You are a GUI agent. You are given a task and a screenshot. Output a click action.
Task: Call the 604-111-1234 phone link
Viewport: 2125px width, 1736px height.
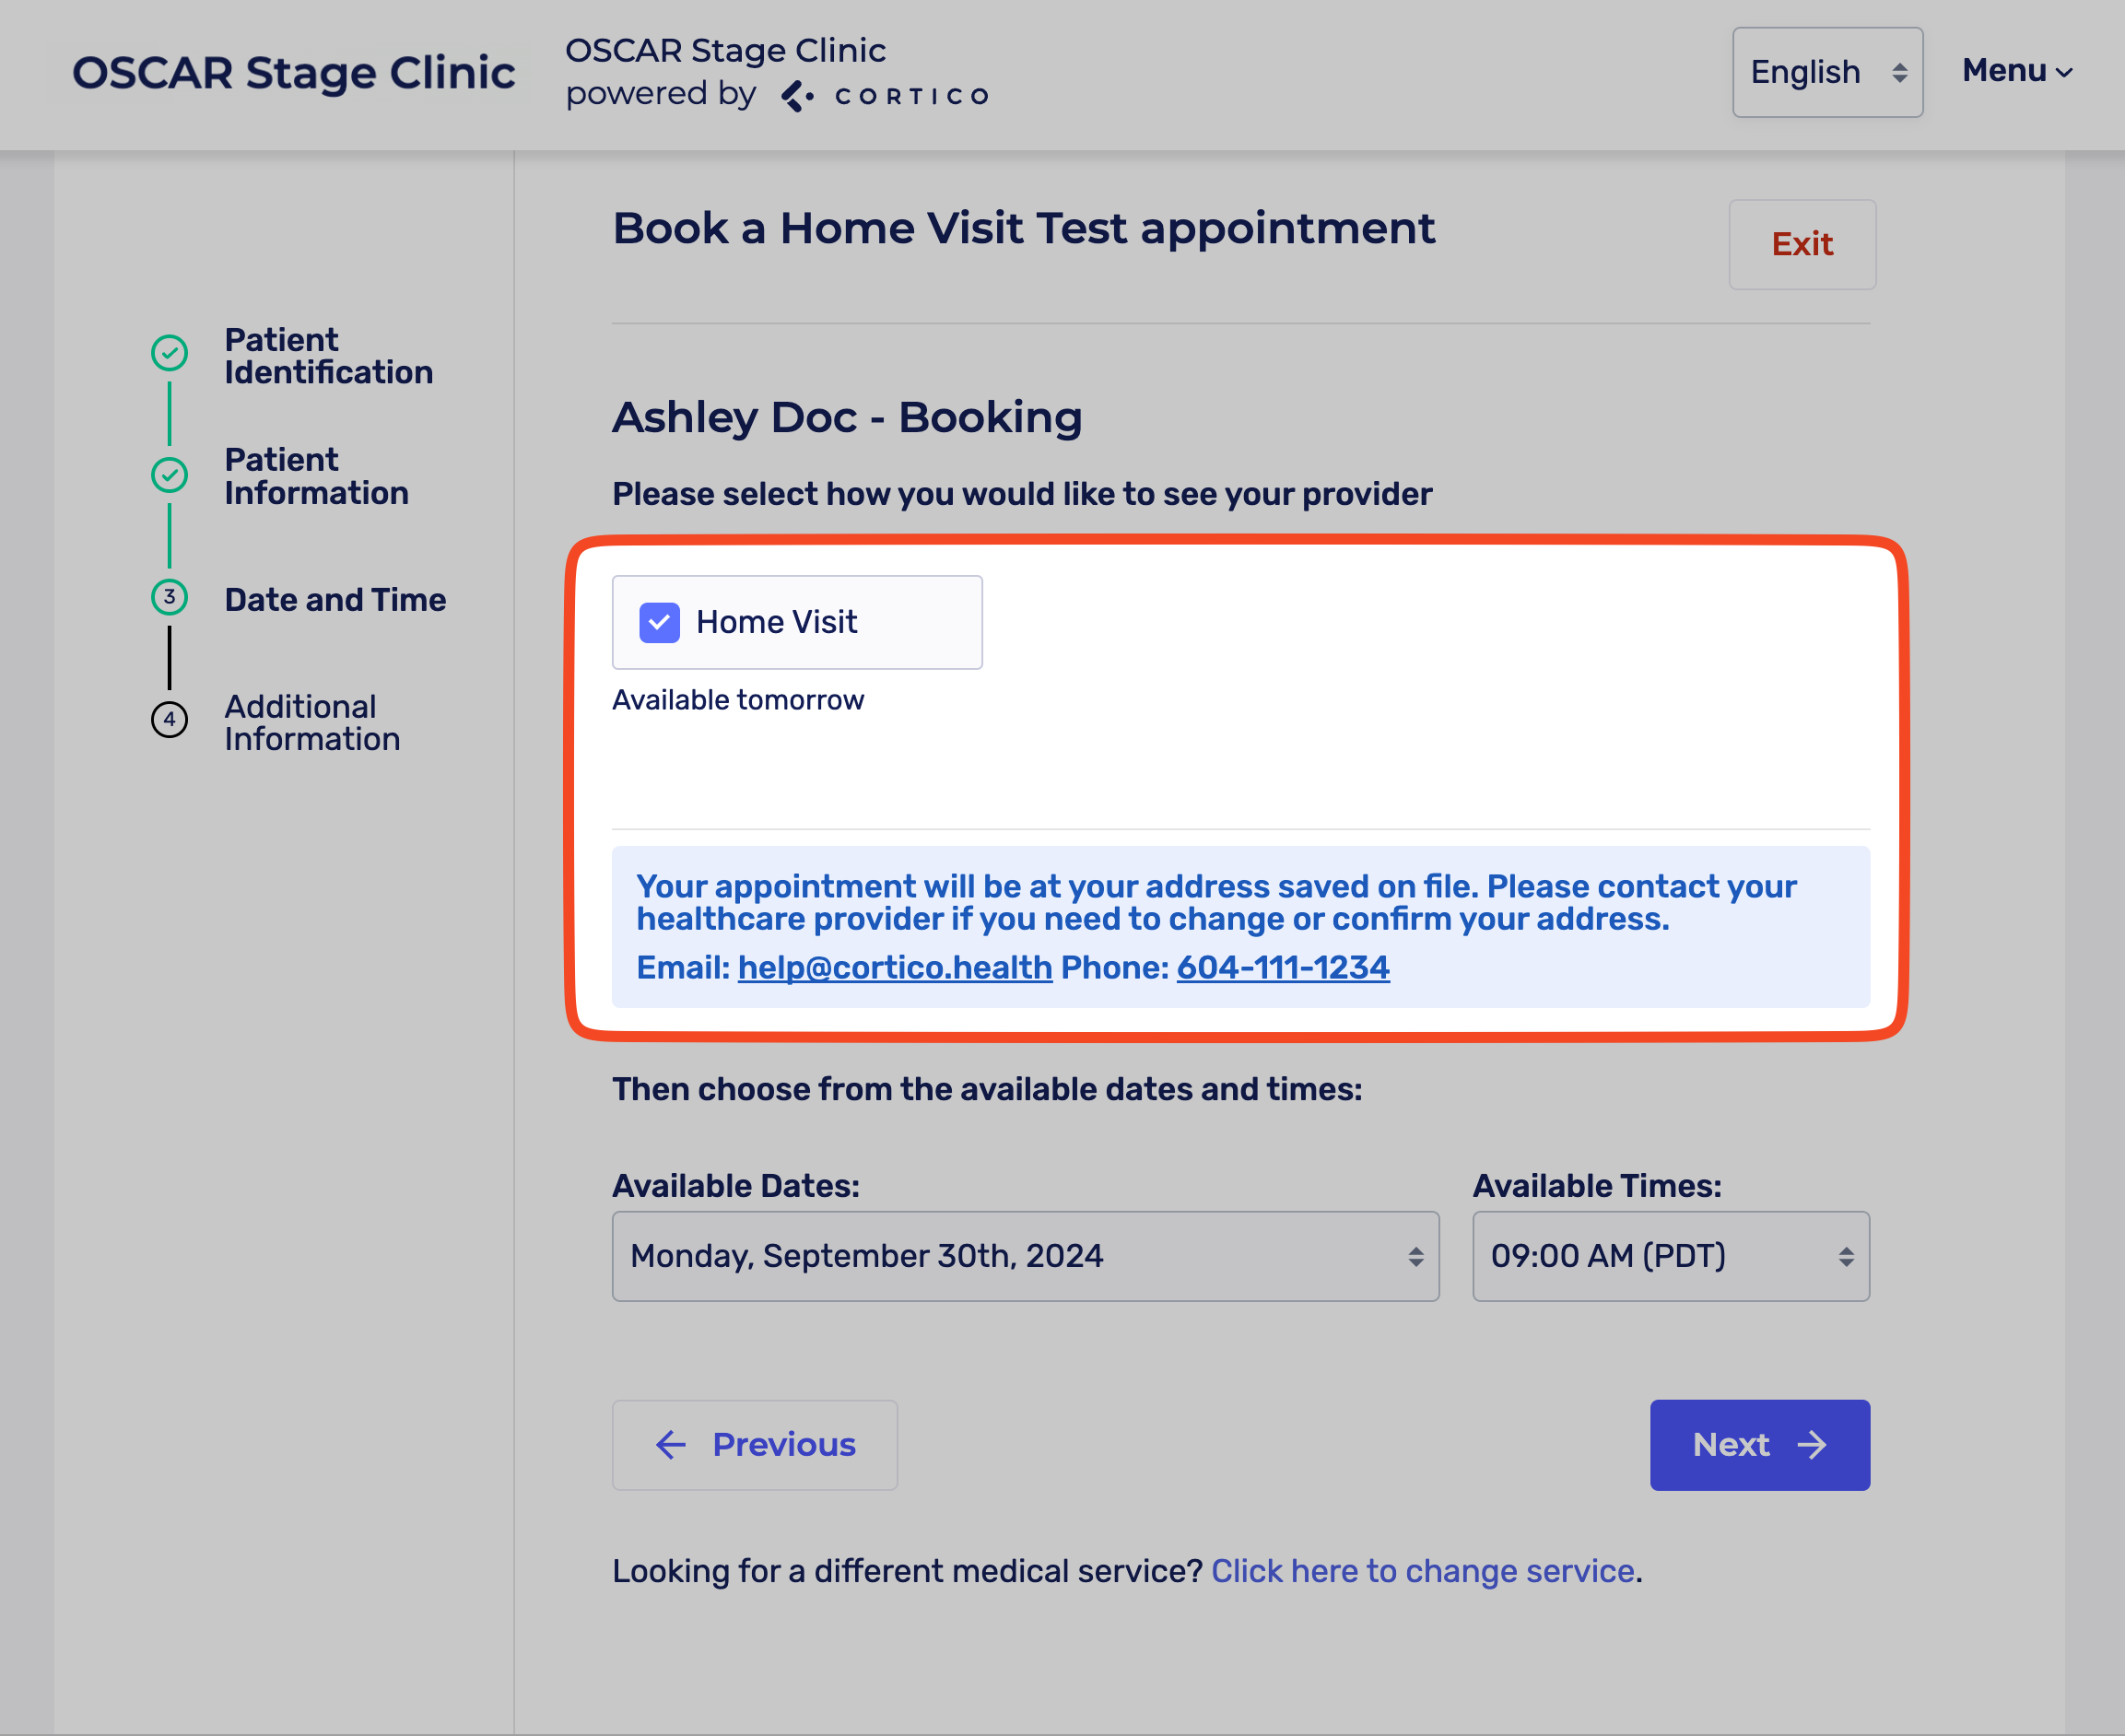pyautogui.click(x=1282, y=967)
